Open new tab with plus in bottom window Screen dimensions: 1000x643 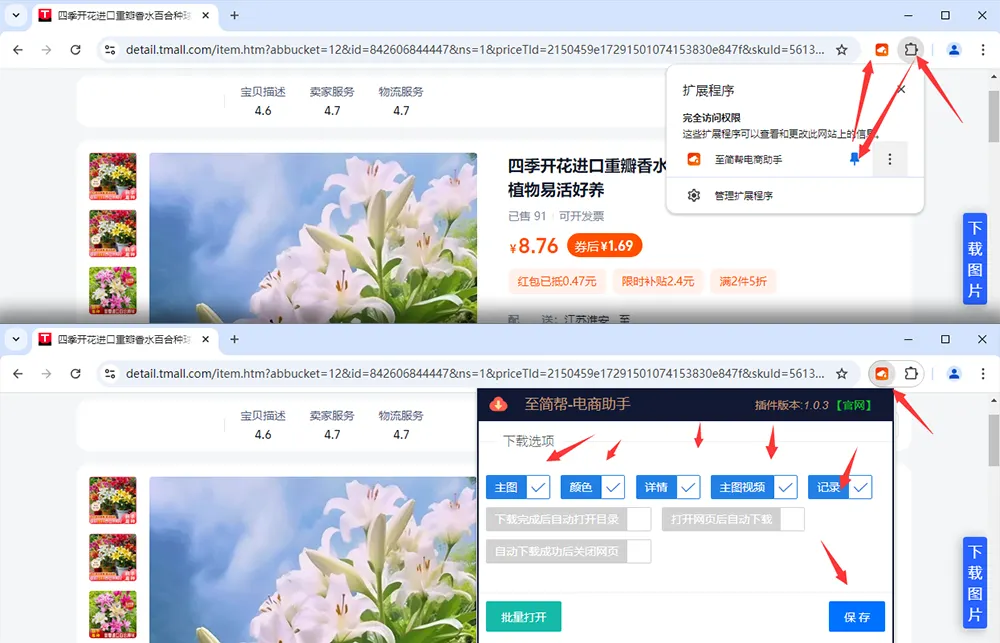(x=234, y=339)
